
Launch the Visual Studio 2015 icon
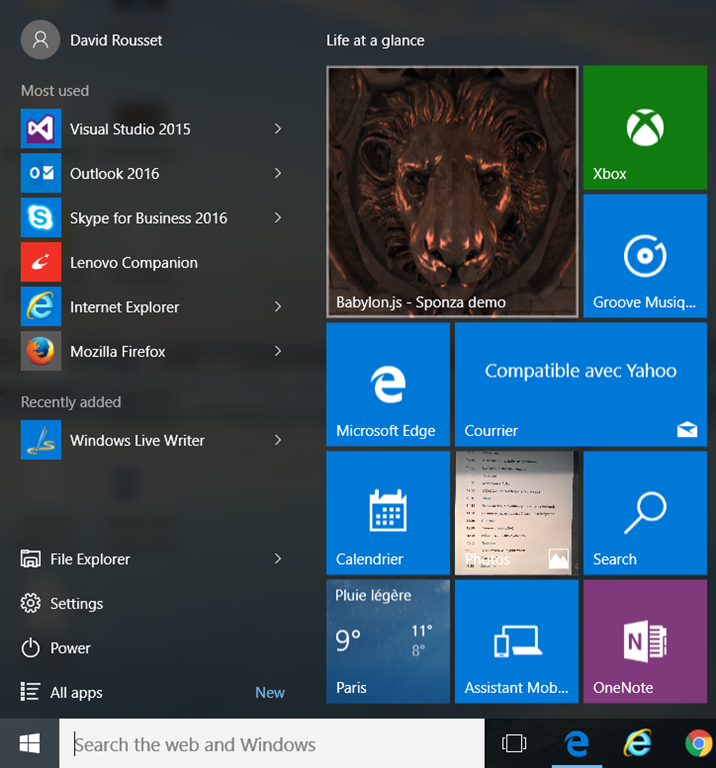(x=41, y=129)
